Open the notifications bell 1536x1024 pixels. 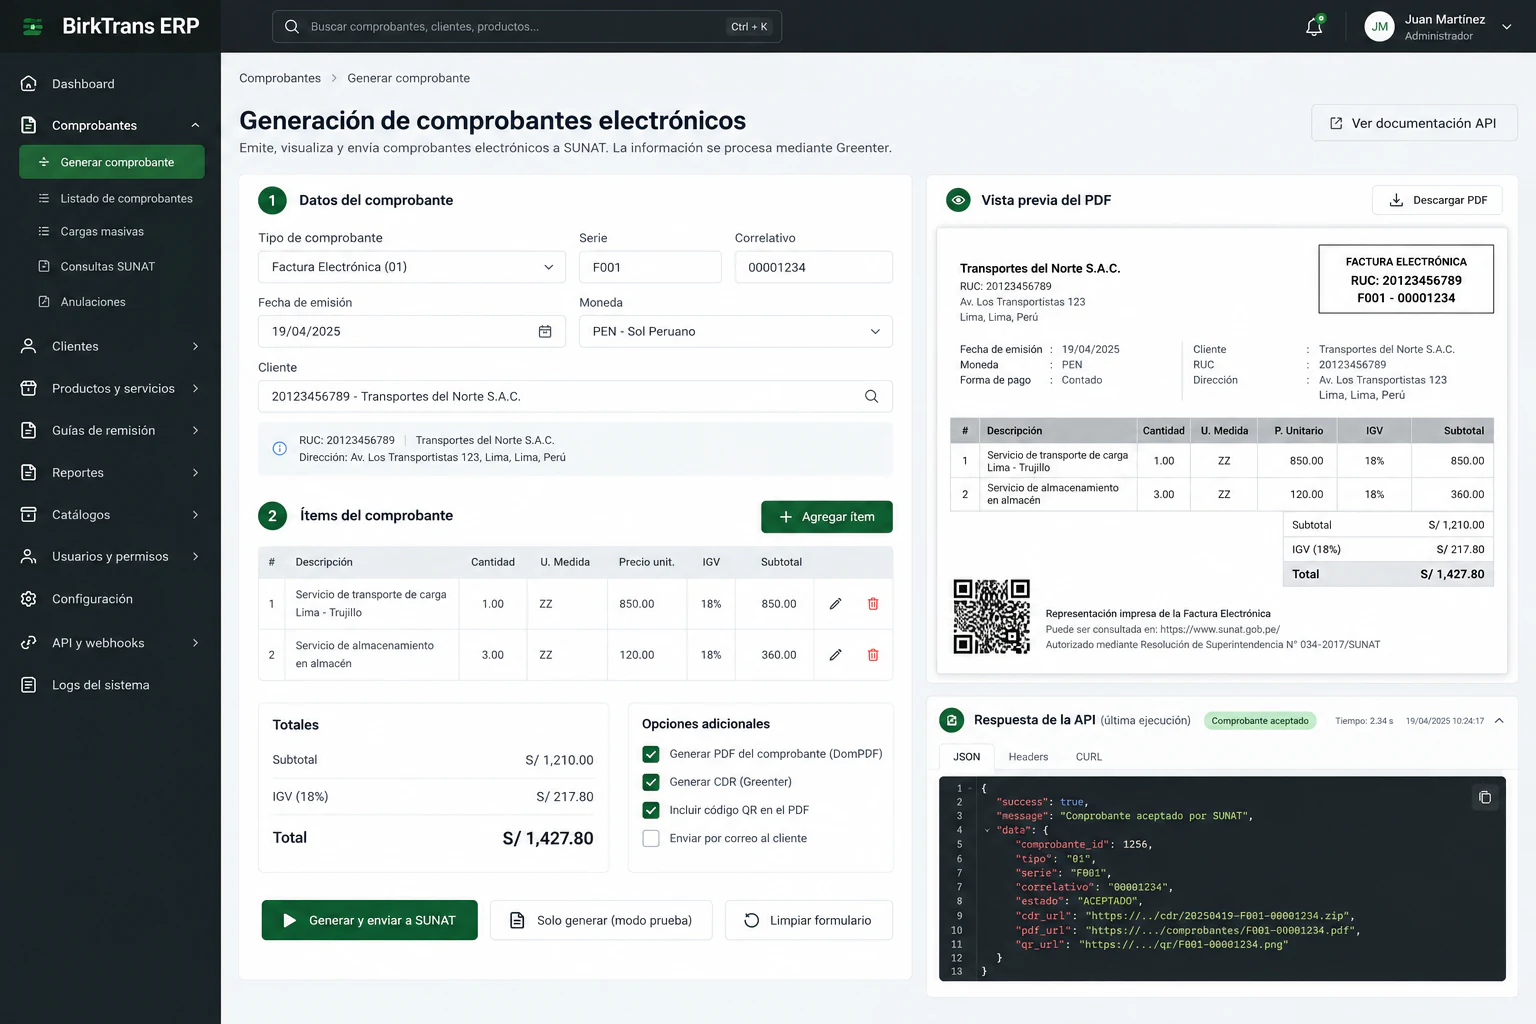(x=1314, y=27)
